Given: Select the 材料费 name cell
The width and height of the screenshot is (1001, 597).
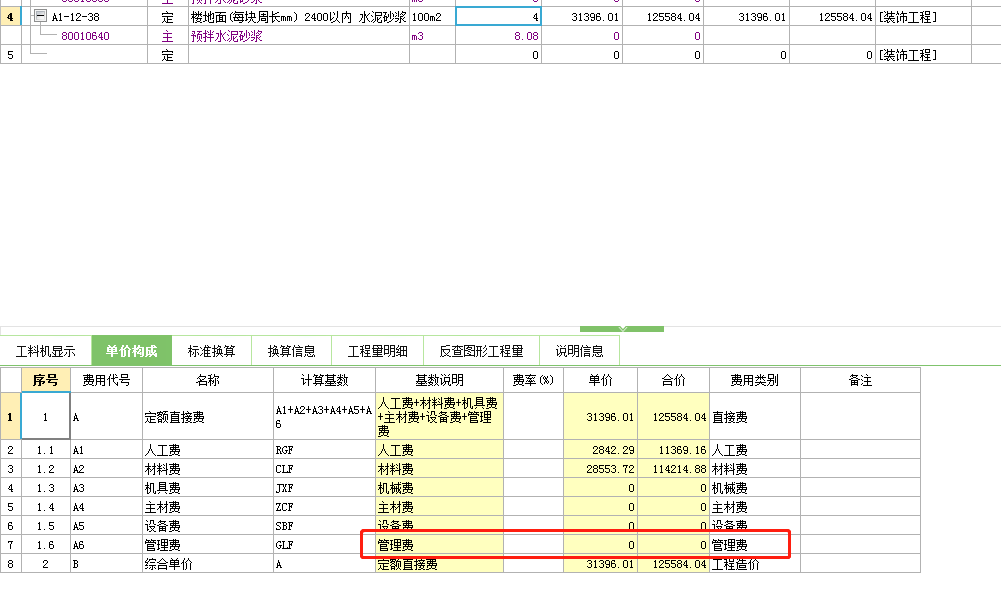Looking at the screenshot, I should click(x=207, y=469).
